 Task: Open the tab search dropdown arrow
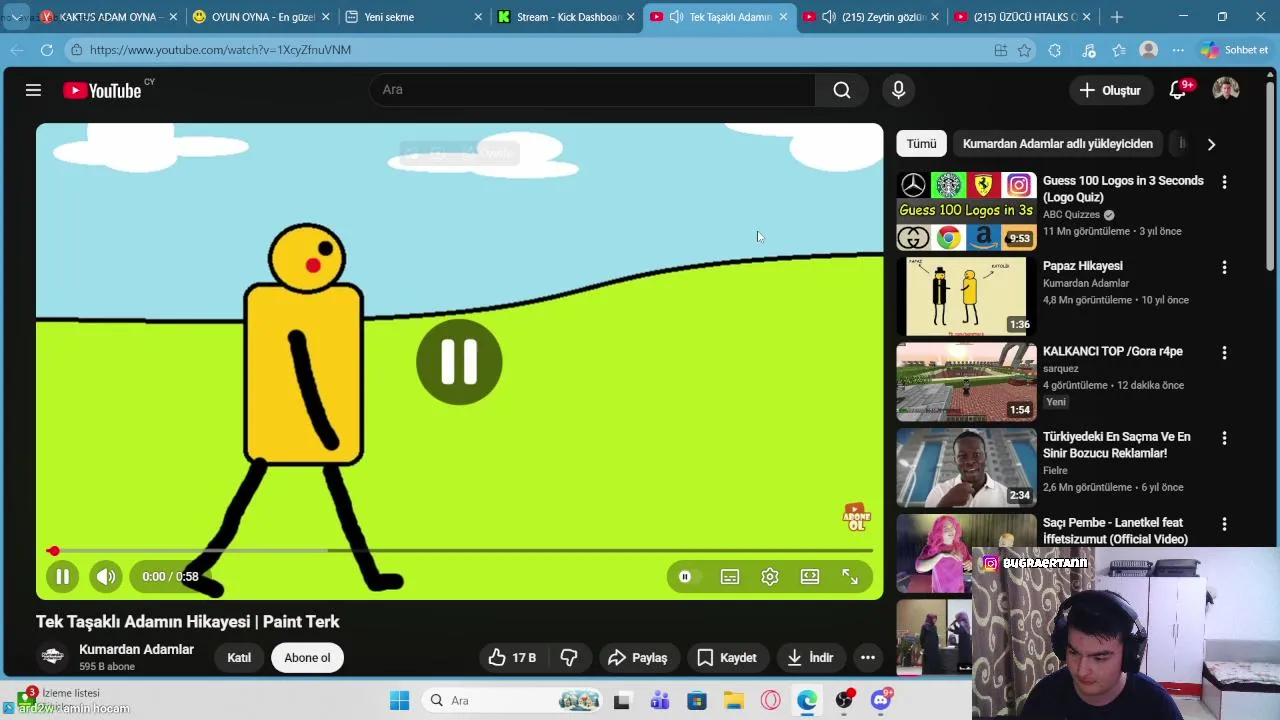pyautogui.click(x=16, y=17)
